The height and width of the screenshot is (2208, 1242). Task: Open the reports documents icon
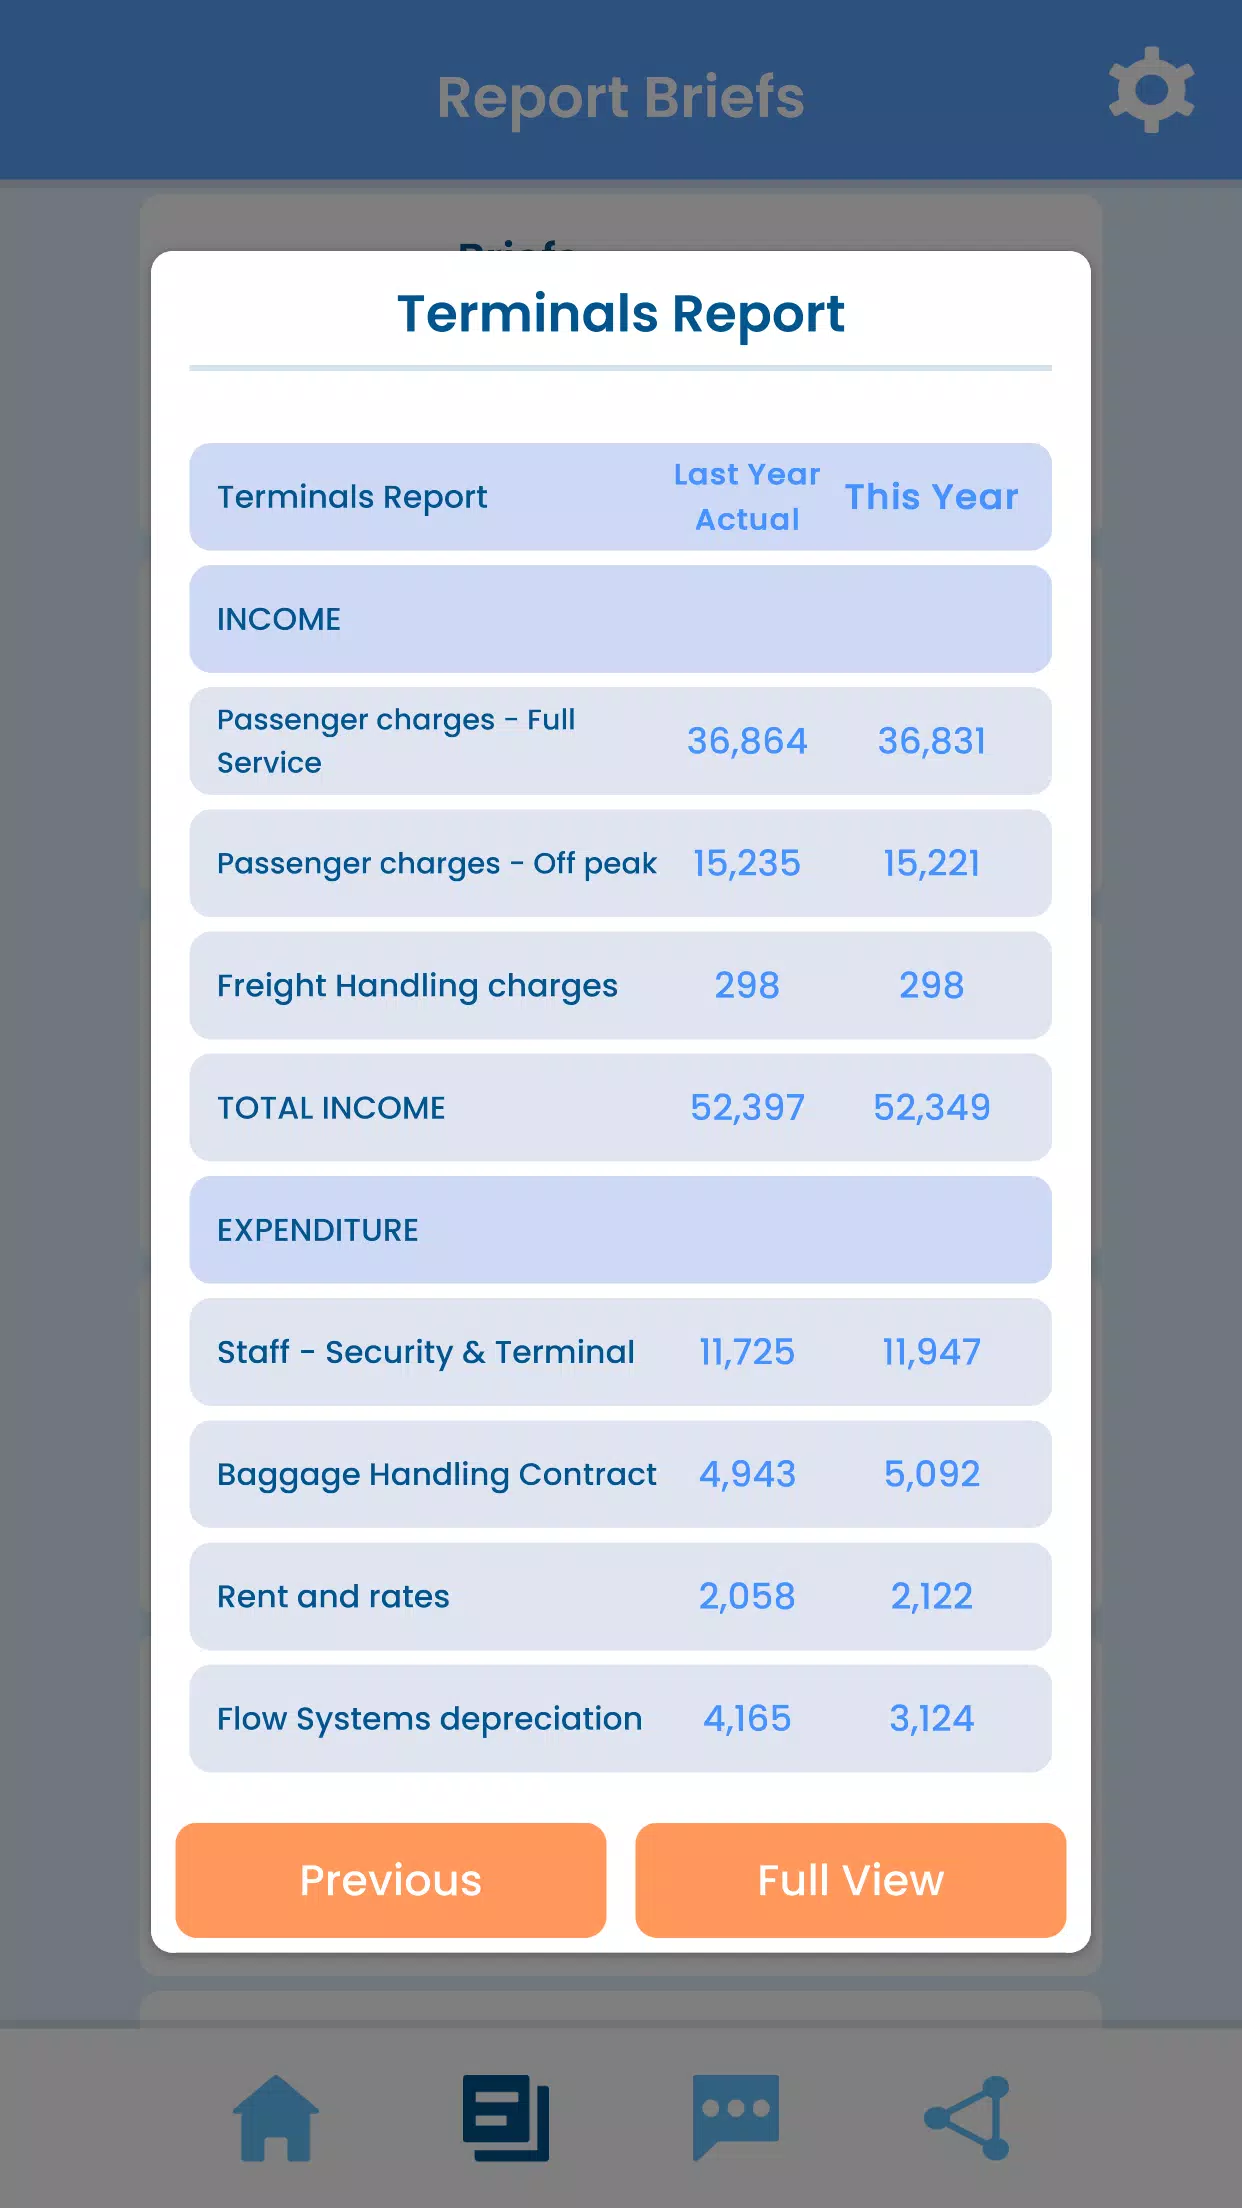pyautogui.click(x=506, y=2118)
